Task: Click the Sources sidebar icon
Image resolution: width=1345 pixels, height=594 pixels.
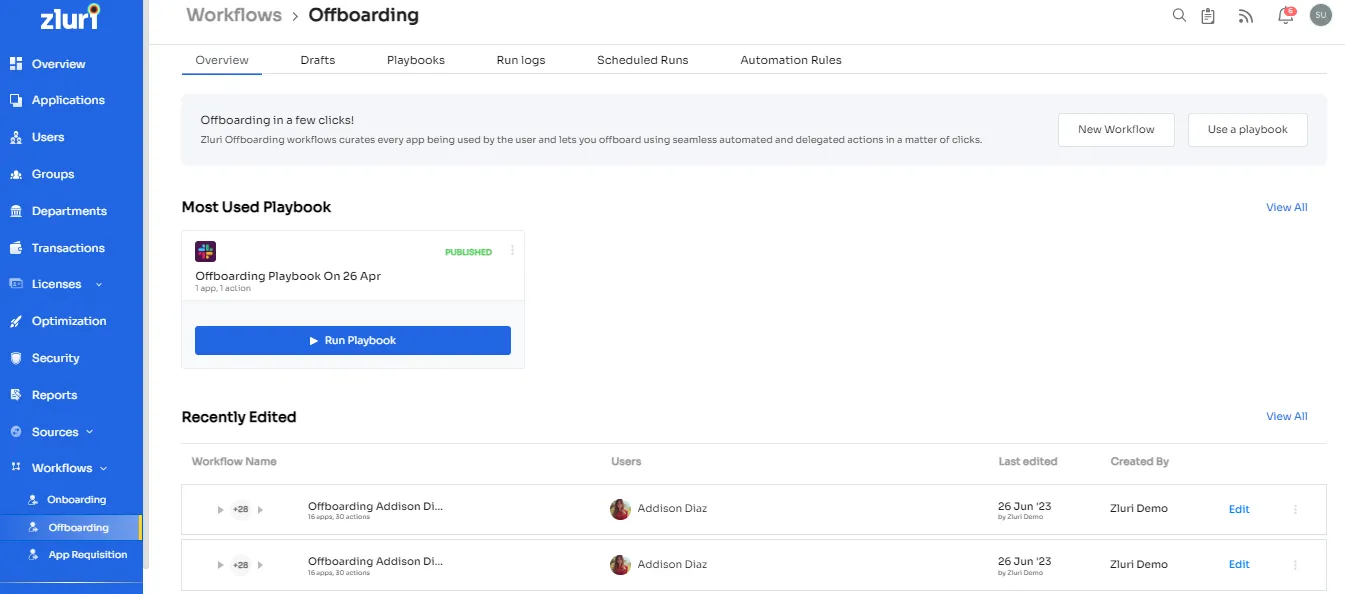Action: click(x=15, y=432)
